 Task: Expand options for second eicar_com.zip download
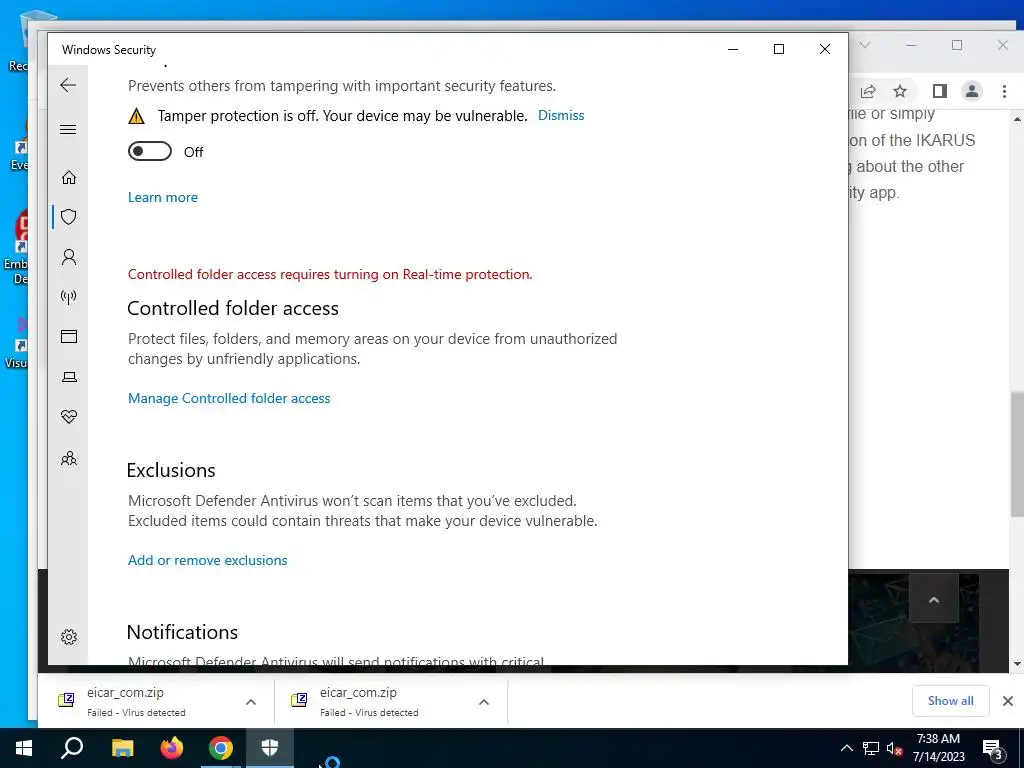coord(484,702)
